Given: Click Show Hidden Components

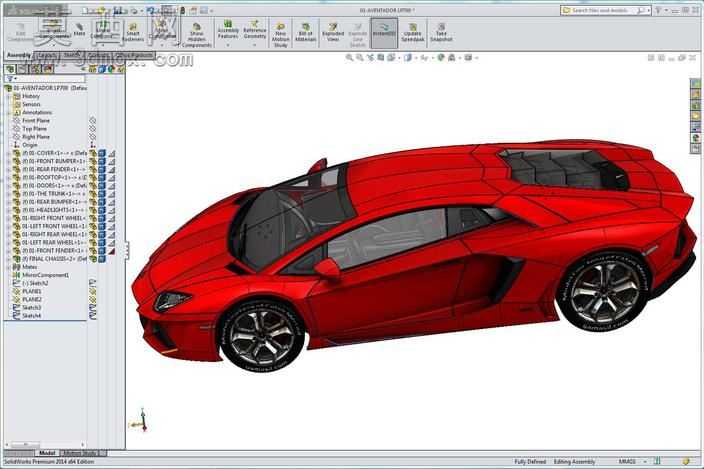Looking at the screenshot, I should pos(197,35).
